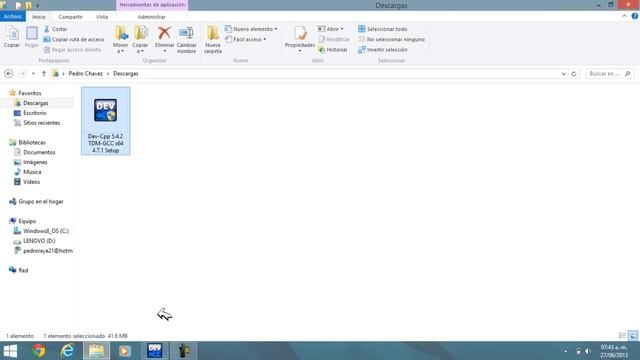640x360 pixels.
Task: Open the Copiar a folder button
Action: tap(140, 40)
